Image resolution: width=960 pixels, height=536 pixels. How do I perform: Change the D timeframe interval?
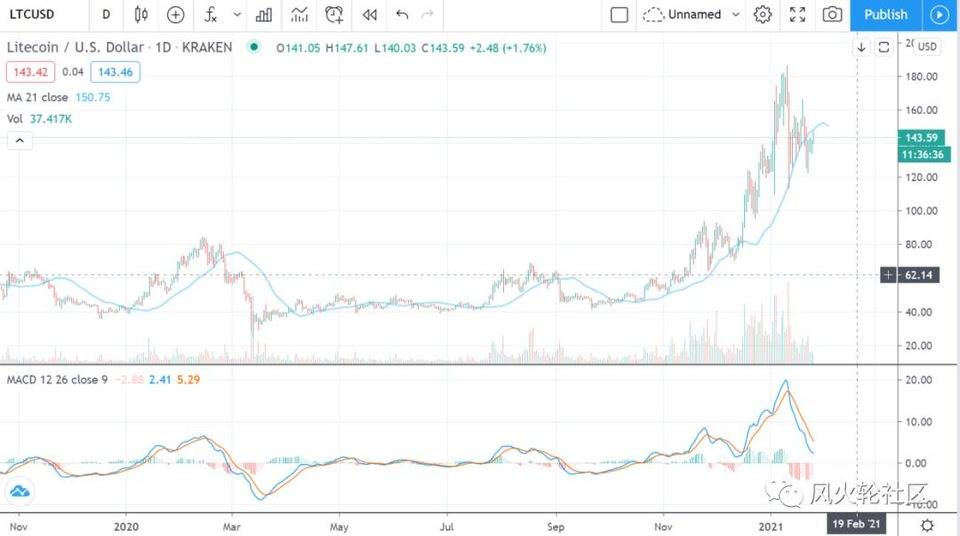[107, 14]
